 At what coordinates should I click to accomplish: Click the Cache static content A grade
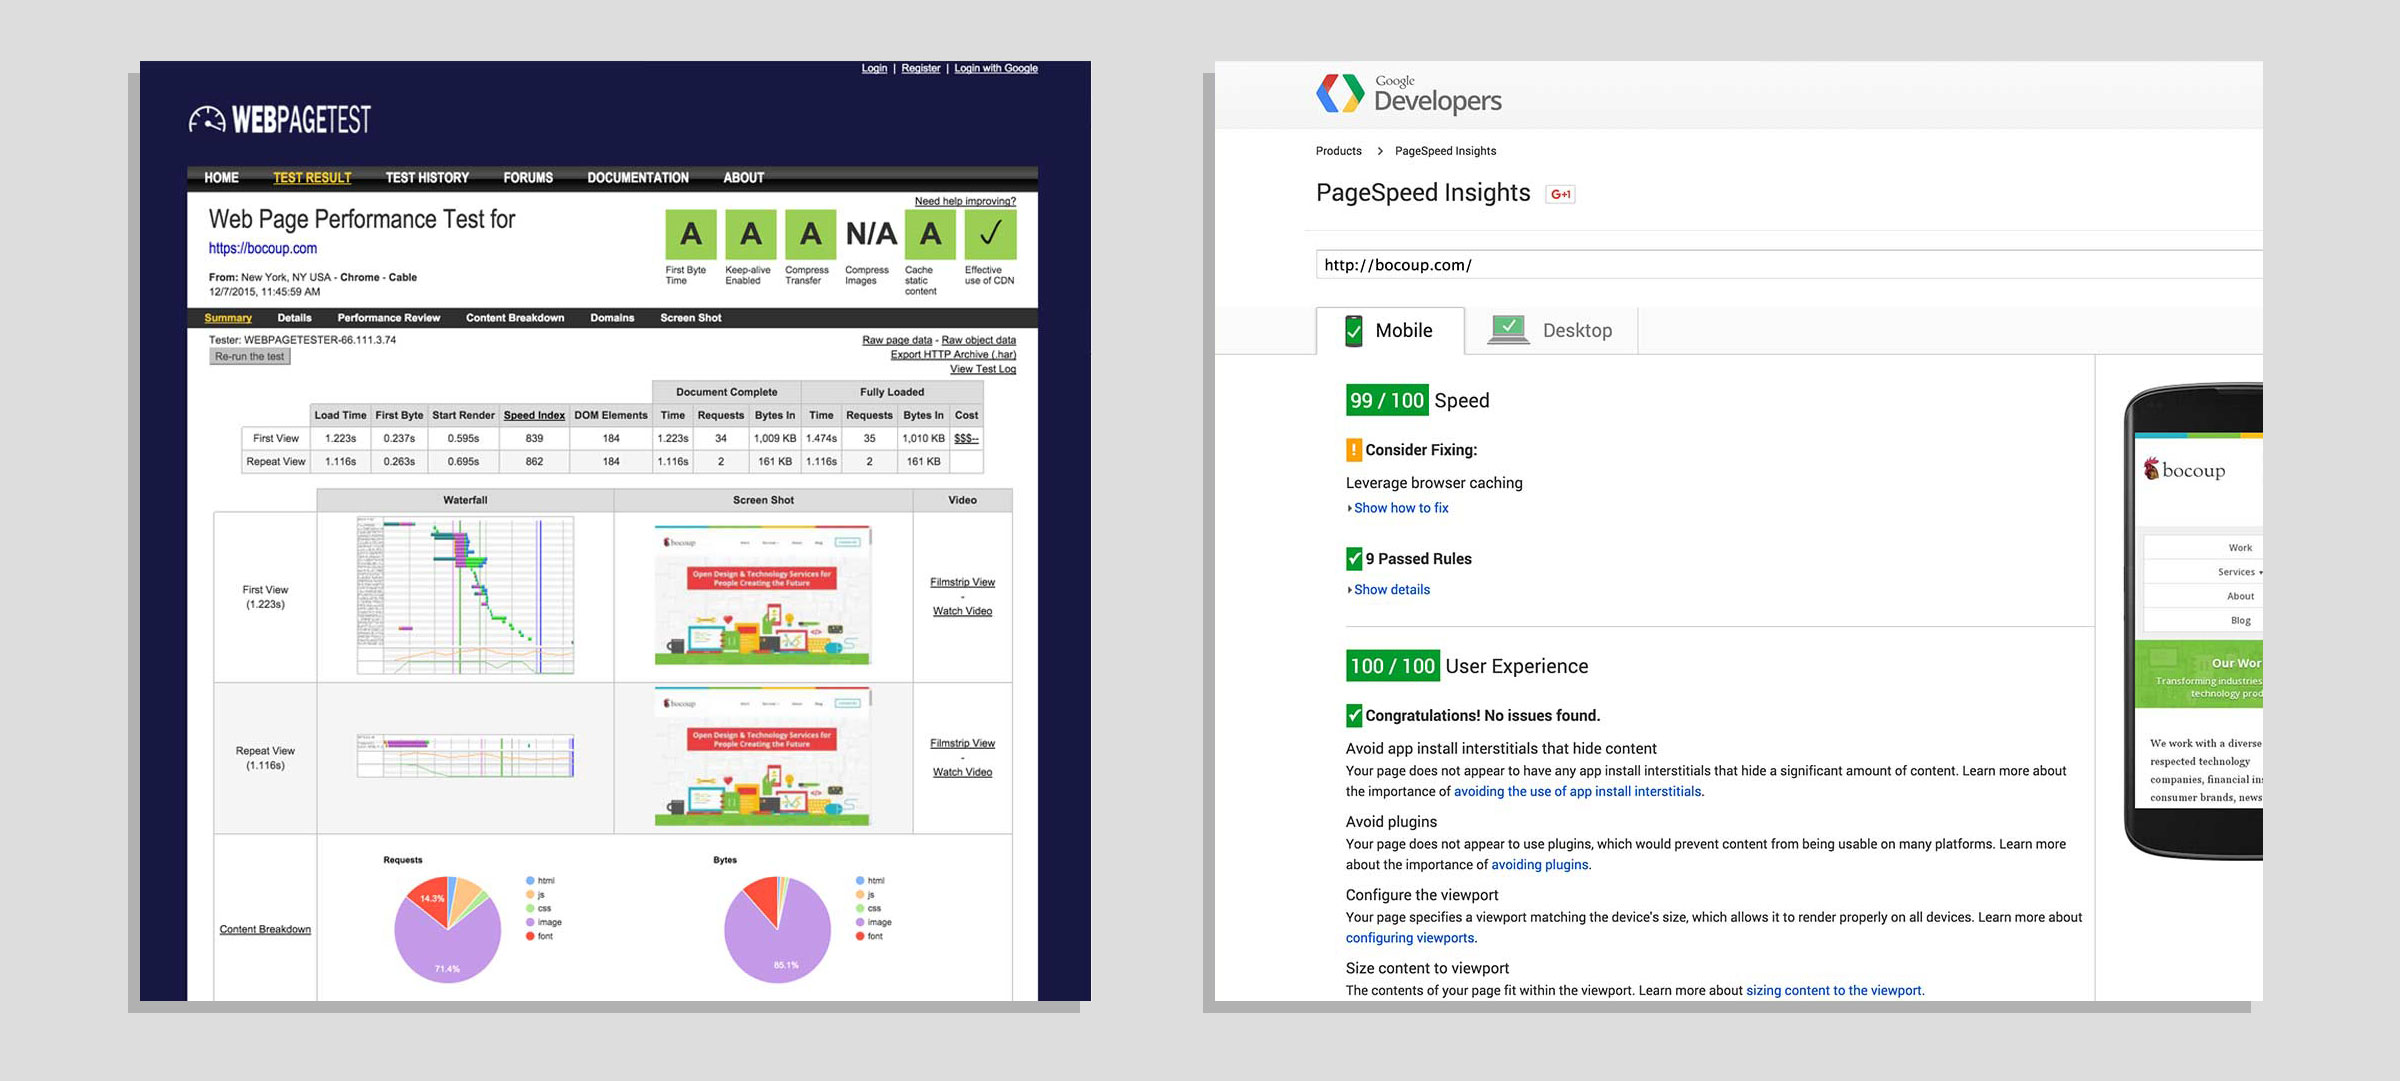tap(930, 235)
